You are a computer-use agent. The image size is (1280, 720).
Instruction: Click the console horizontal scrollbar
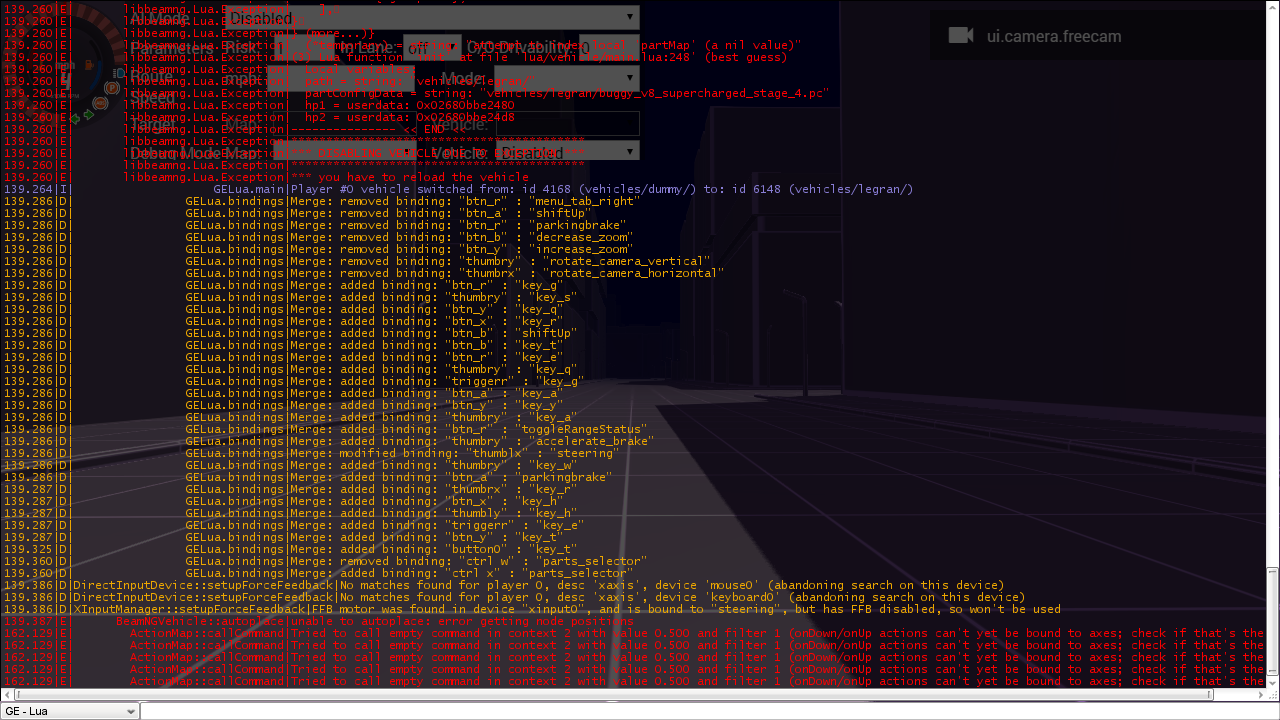click(612, 694)
